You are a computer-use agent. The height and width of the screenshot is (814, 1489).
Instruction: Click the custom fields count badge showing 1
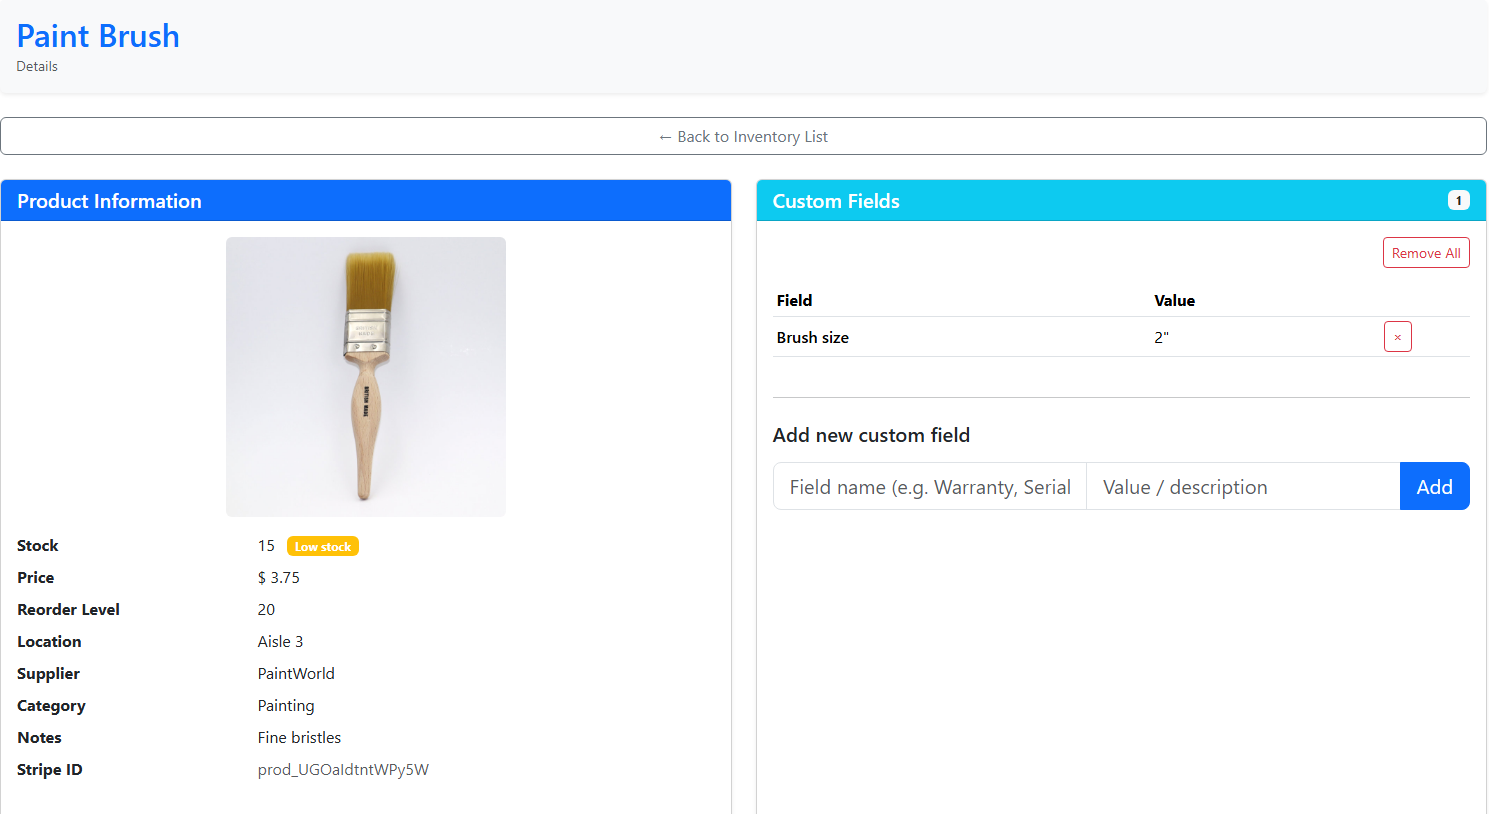click(x=1459, y=200)
